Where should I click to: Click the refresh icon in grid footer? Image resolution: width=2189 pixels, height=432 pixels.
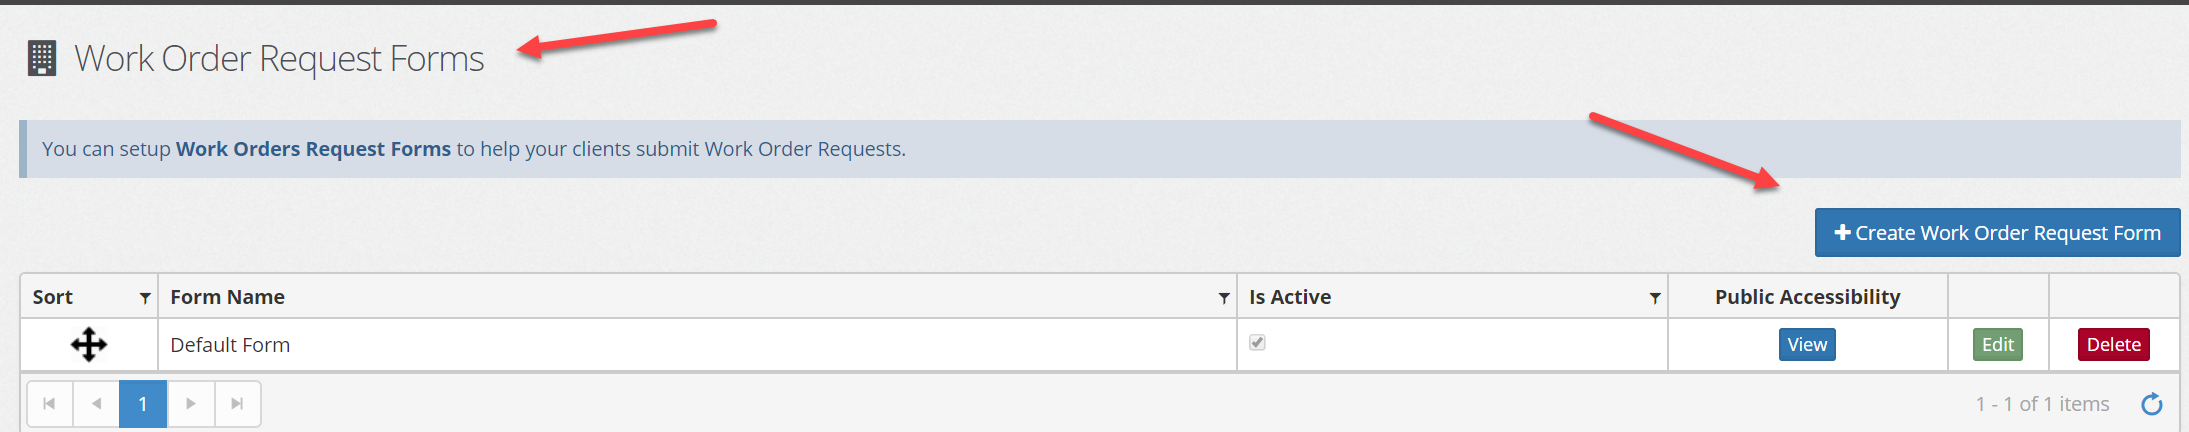2152,404
